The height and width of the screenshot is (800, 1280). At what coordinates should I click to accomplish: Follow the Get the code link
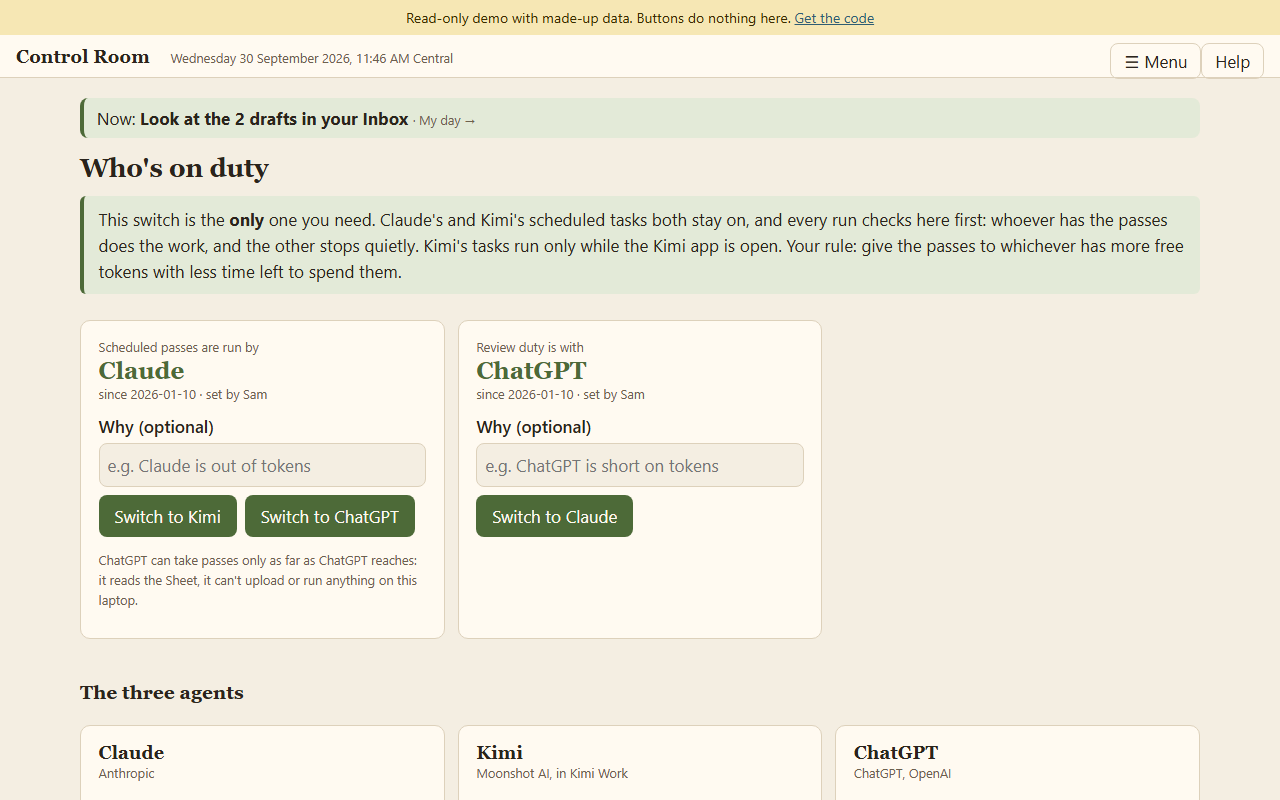834,18
